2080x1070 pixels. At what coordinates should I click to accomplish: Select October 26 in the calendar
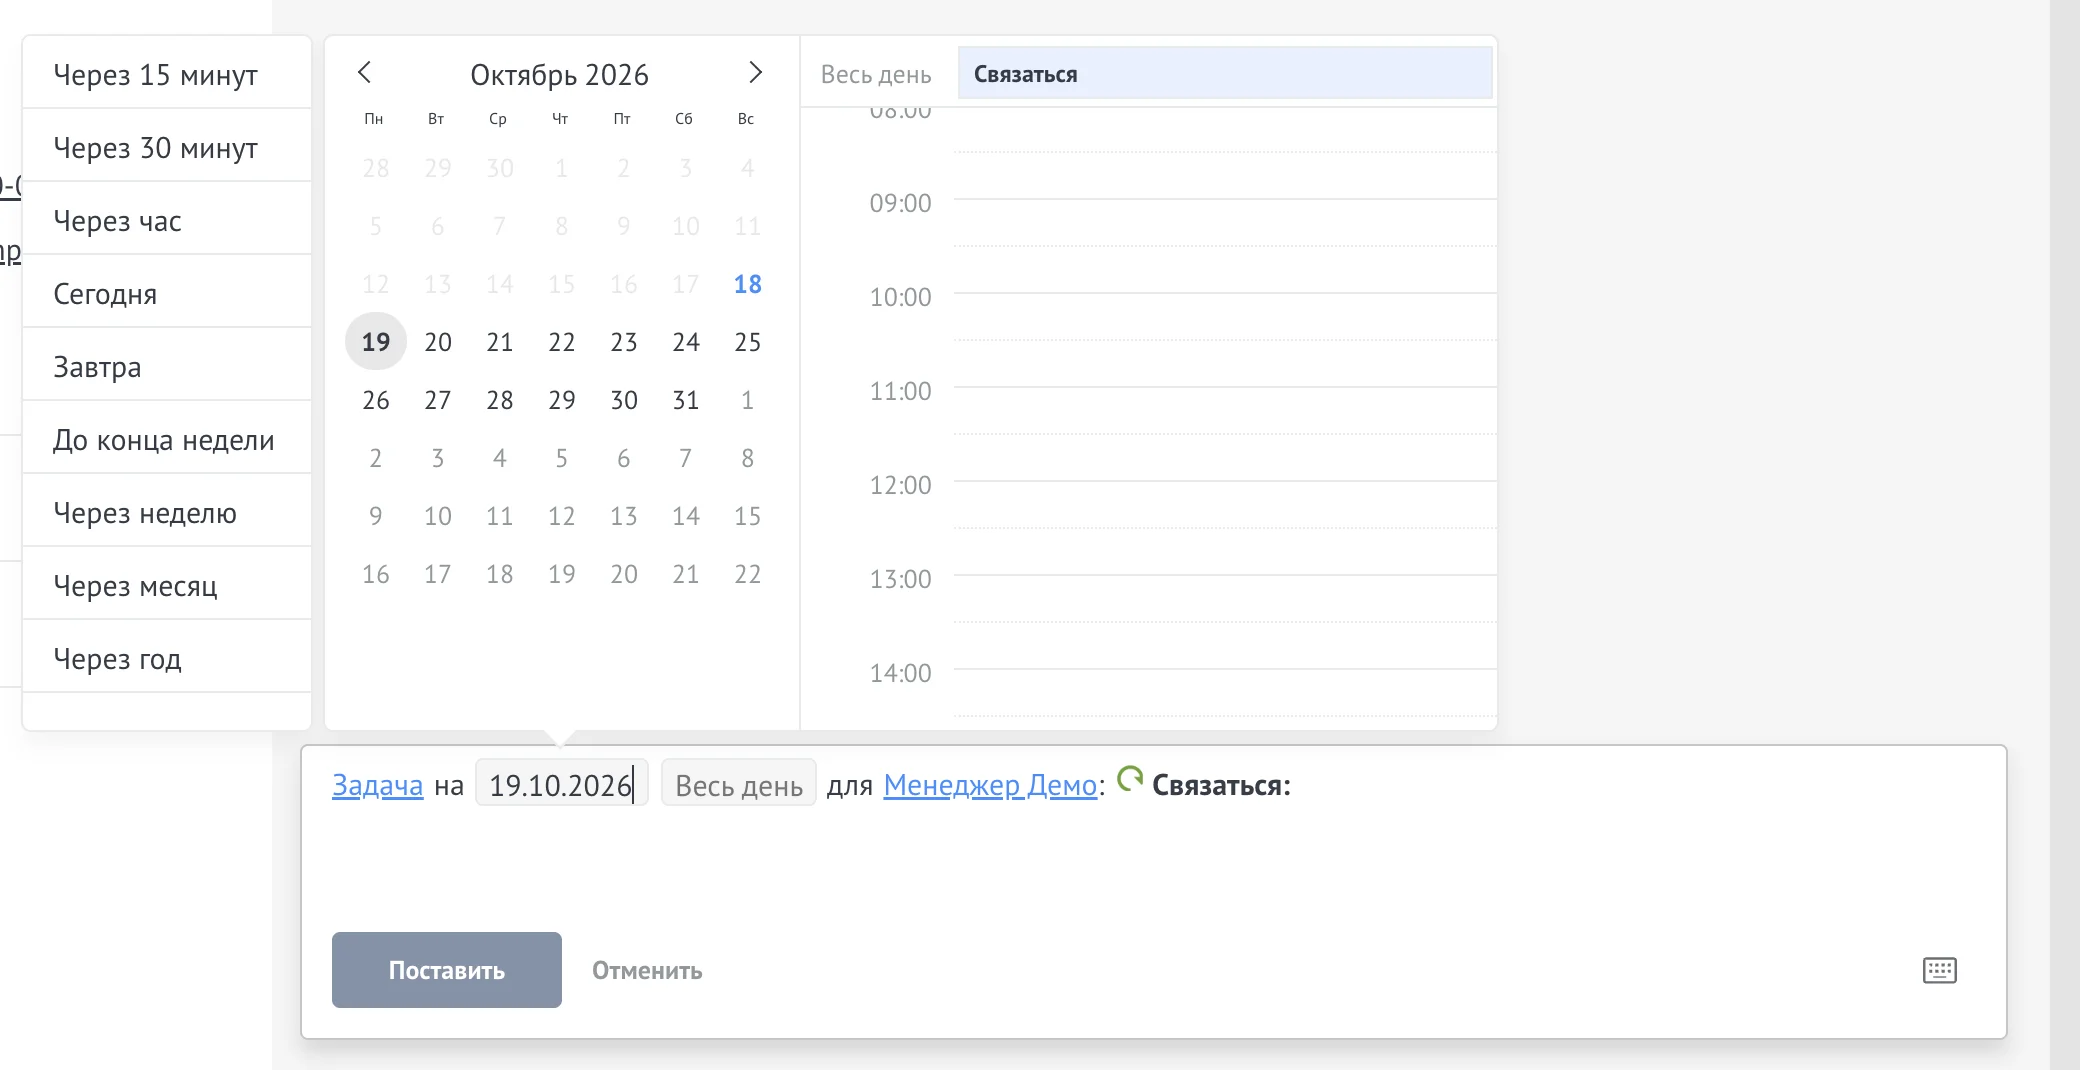point(376,400)
